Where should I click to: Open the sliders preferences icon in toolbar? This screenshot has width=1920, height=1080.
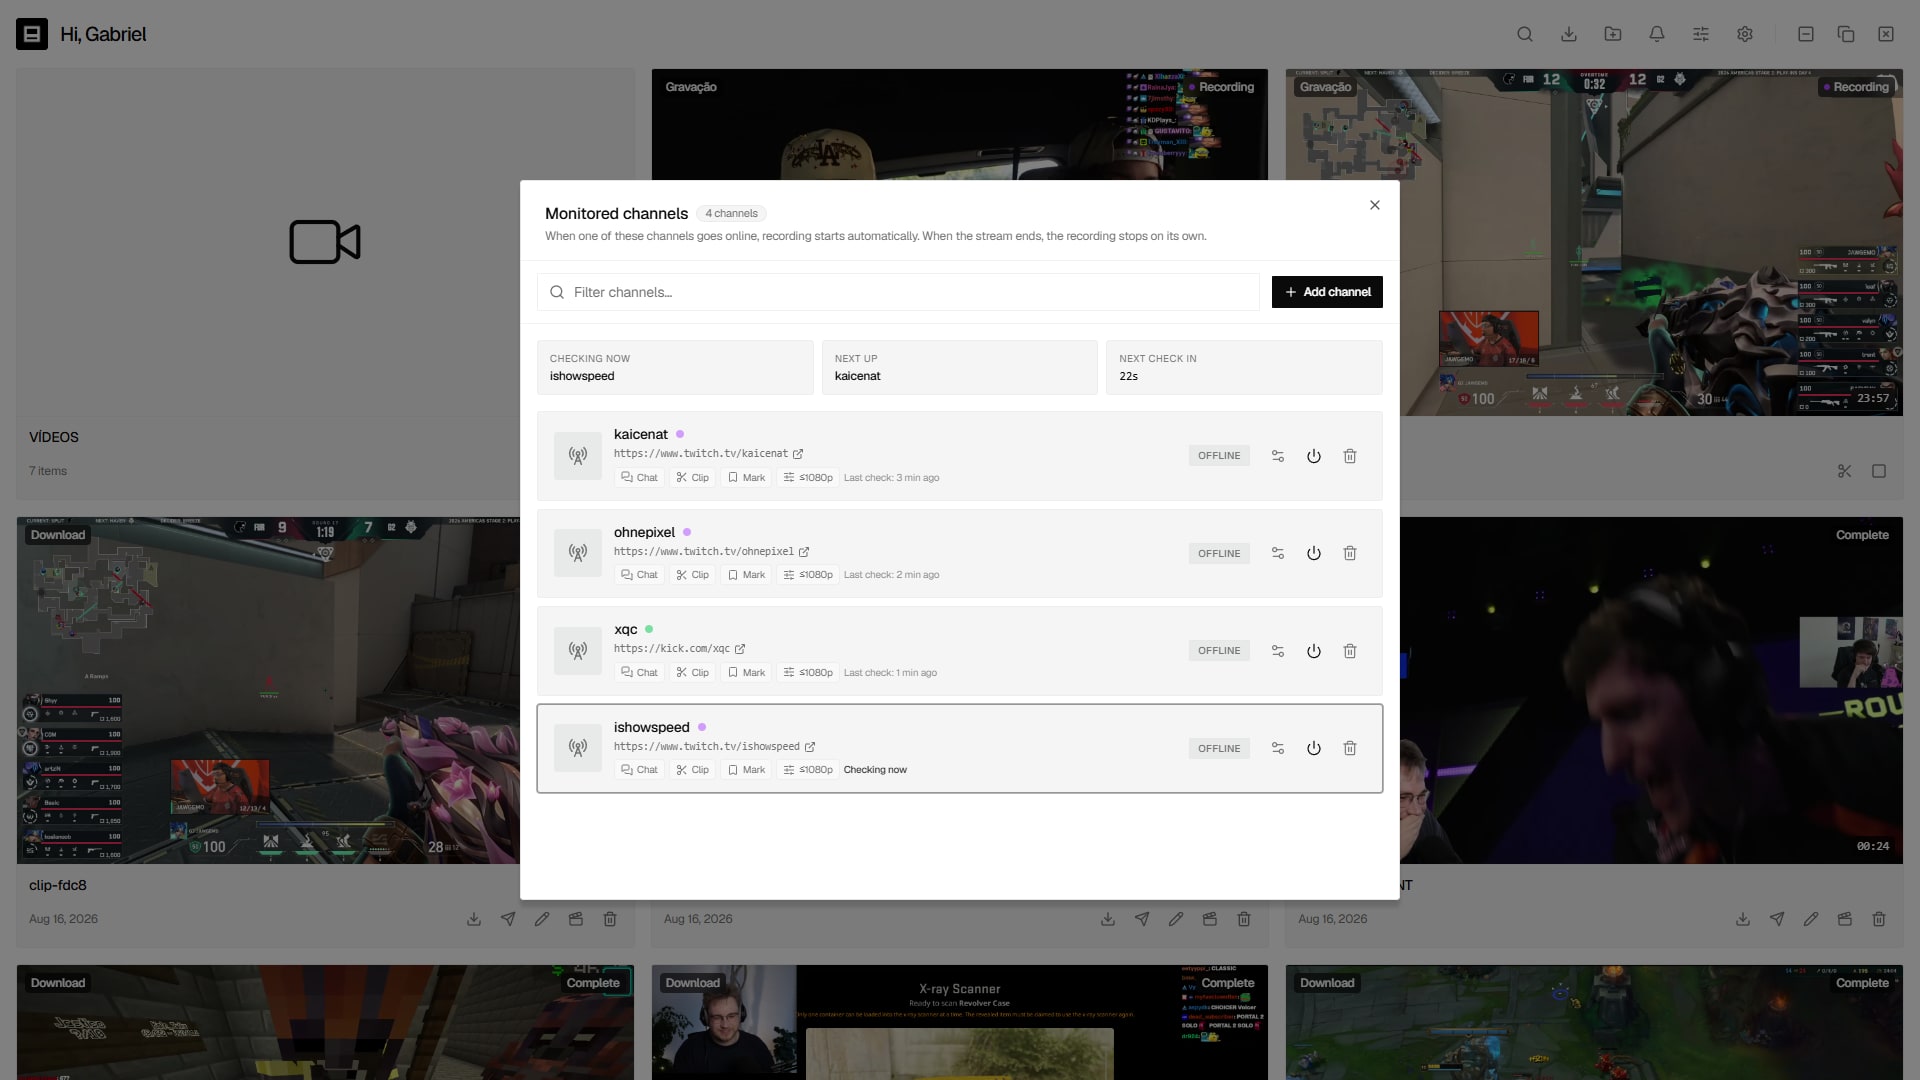click(x=1701, y=34)
